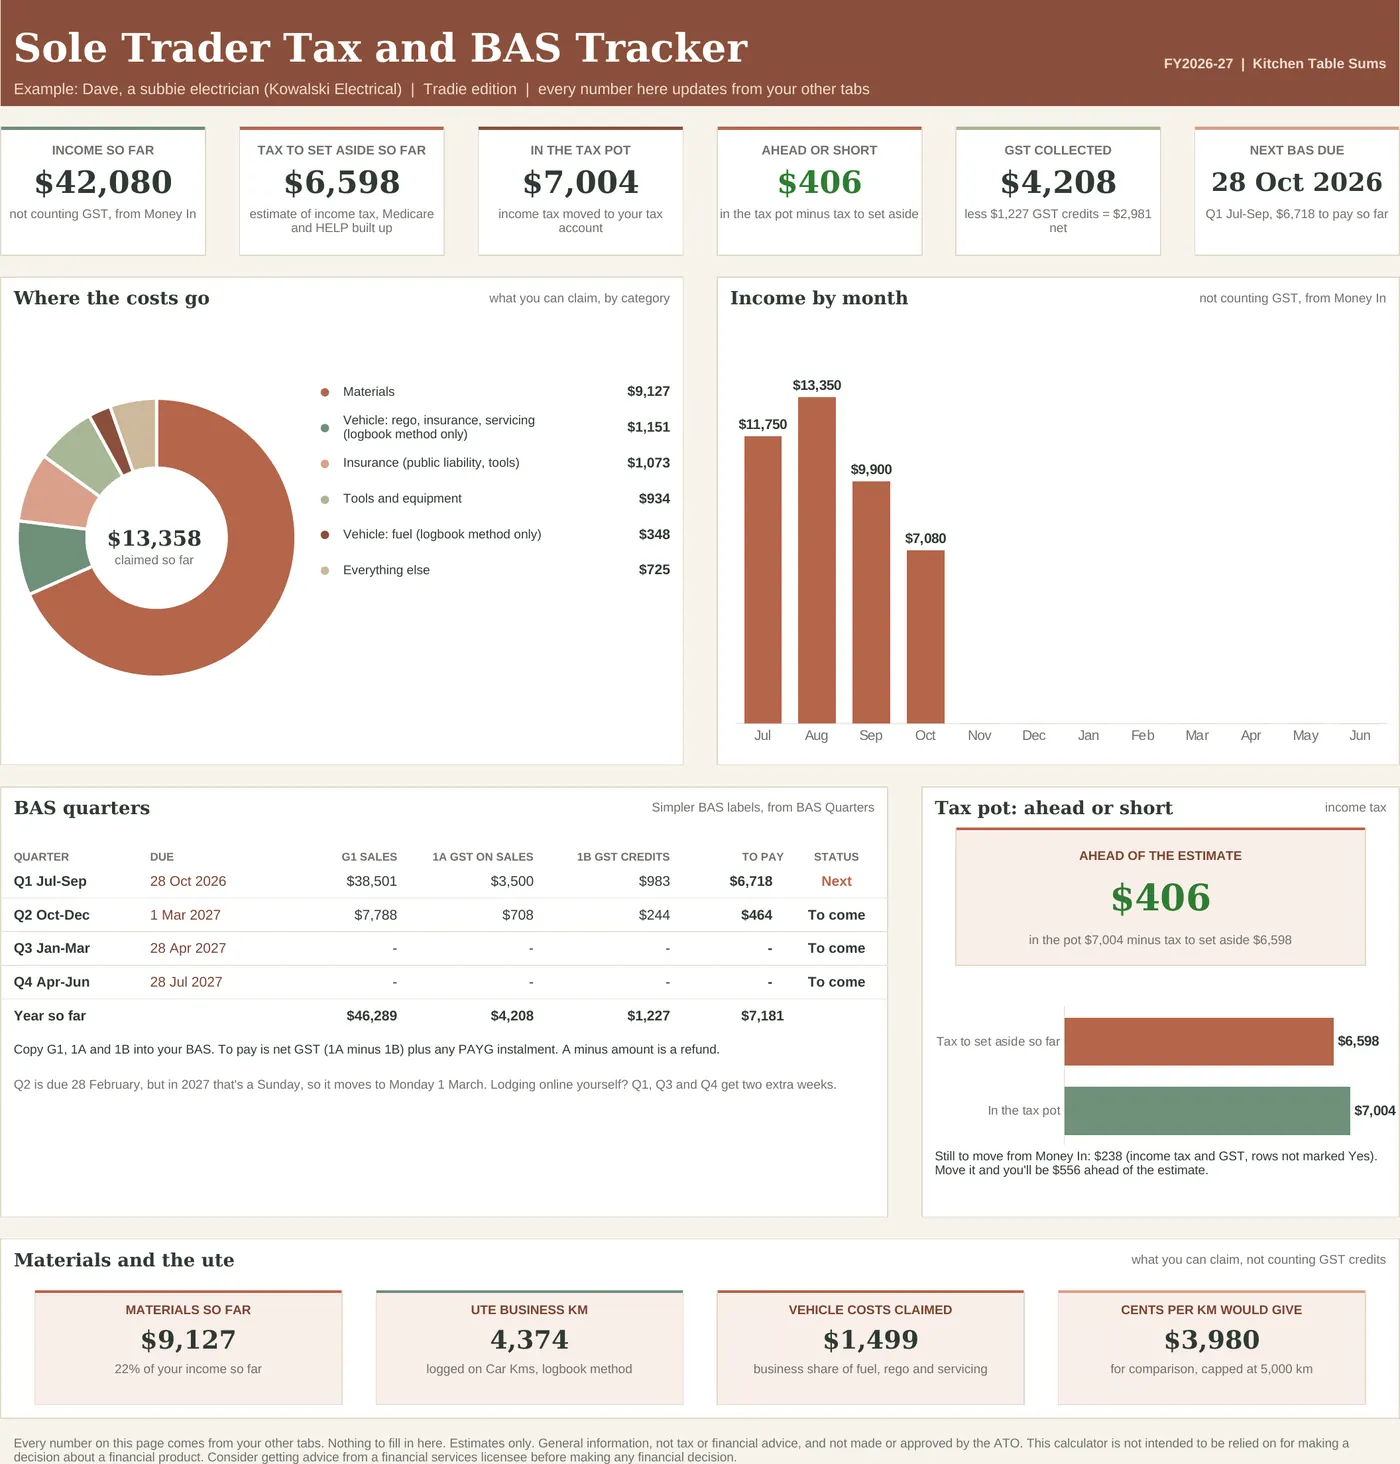1400x1464 pixels.
Task: Click the Tools and equipment legend dot
Action: (324, 499)
